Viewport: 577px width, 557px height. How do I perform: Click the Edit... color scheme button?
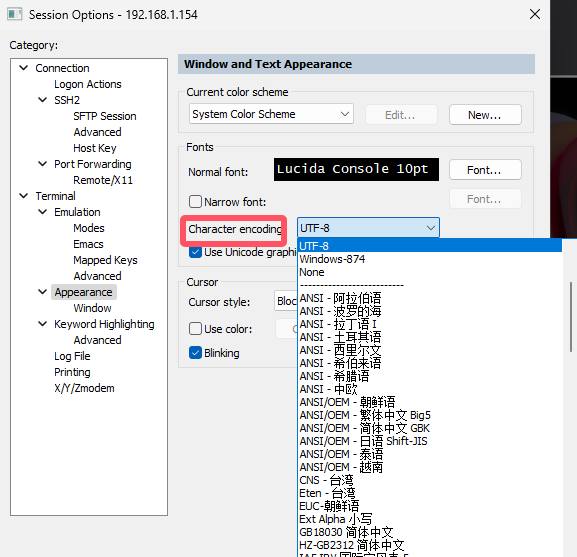pos(401,115)
